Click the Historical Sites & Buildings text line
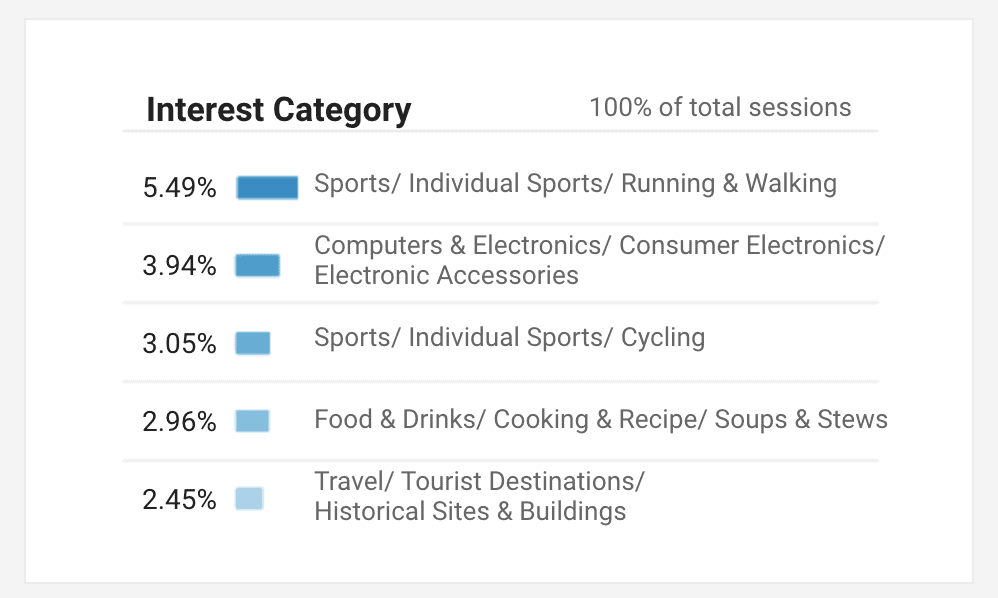 470,512
